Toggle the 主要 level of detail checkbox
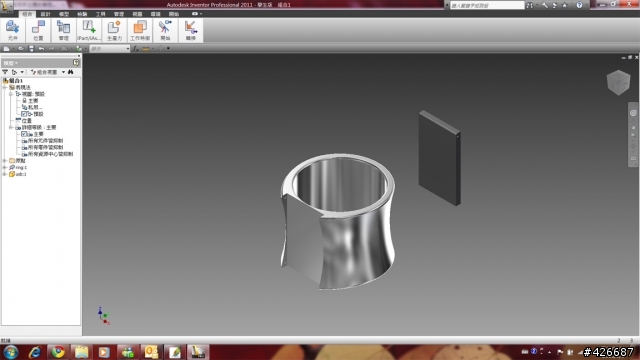Viewport: 640px width, 360px height. tap(24, 134)
